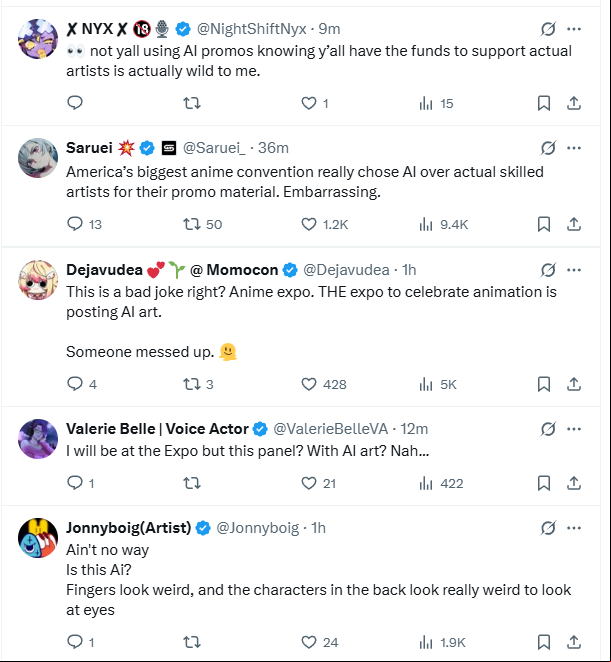View analytics for Saruei's 9.4K views
The width and height of the screenshot is (611, 662).
(443, 224)
